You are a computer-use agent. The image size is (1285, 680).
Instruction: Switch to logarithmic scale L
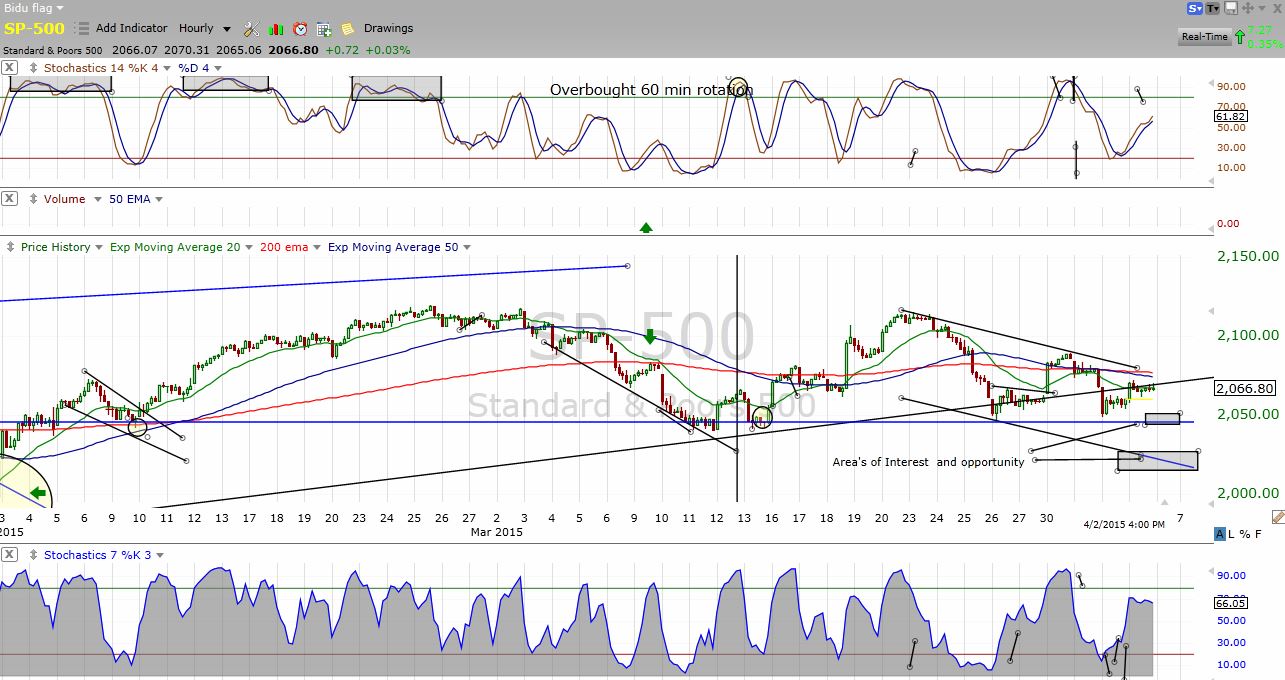click(1232, 534)
